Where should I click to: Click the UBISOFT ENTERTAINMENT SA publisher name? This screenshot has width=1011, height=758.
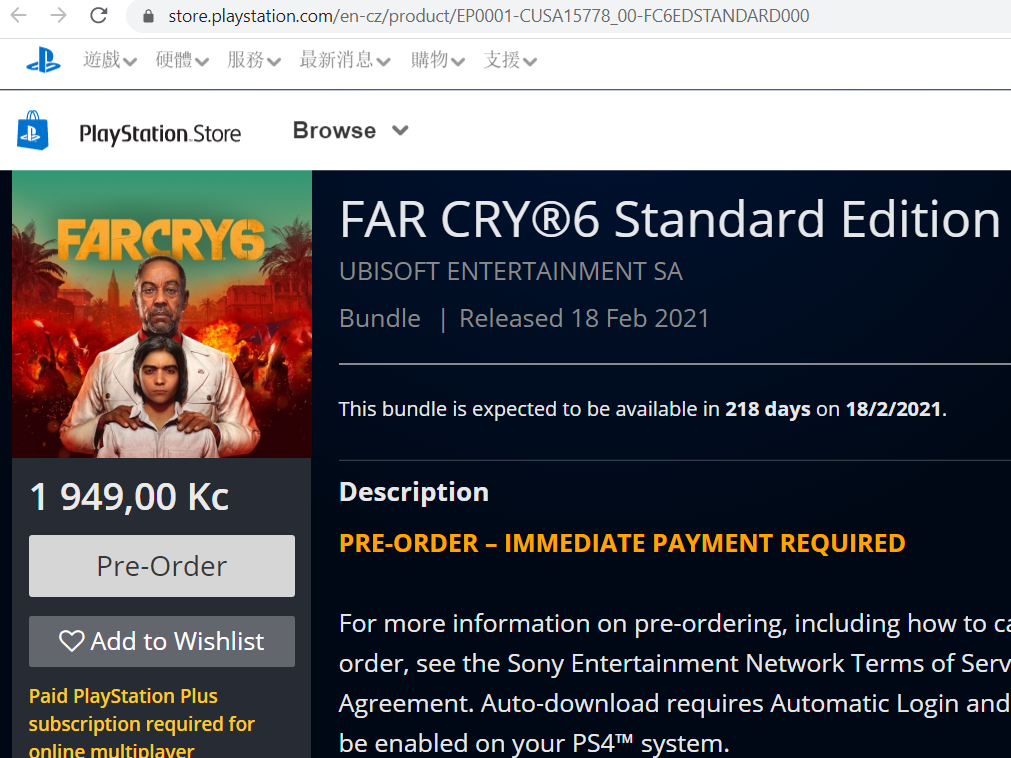511,271
